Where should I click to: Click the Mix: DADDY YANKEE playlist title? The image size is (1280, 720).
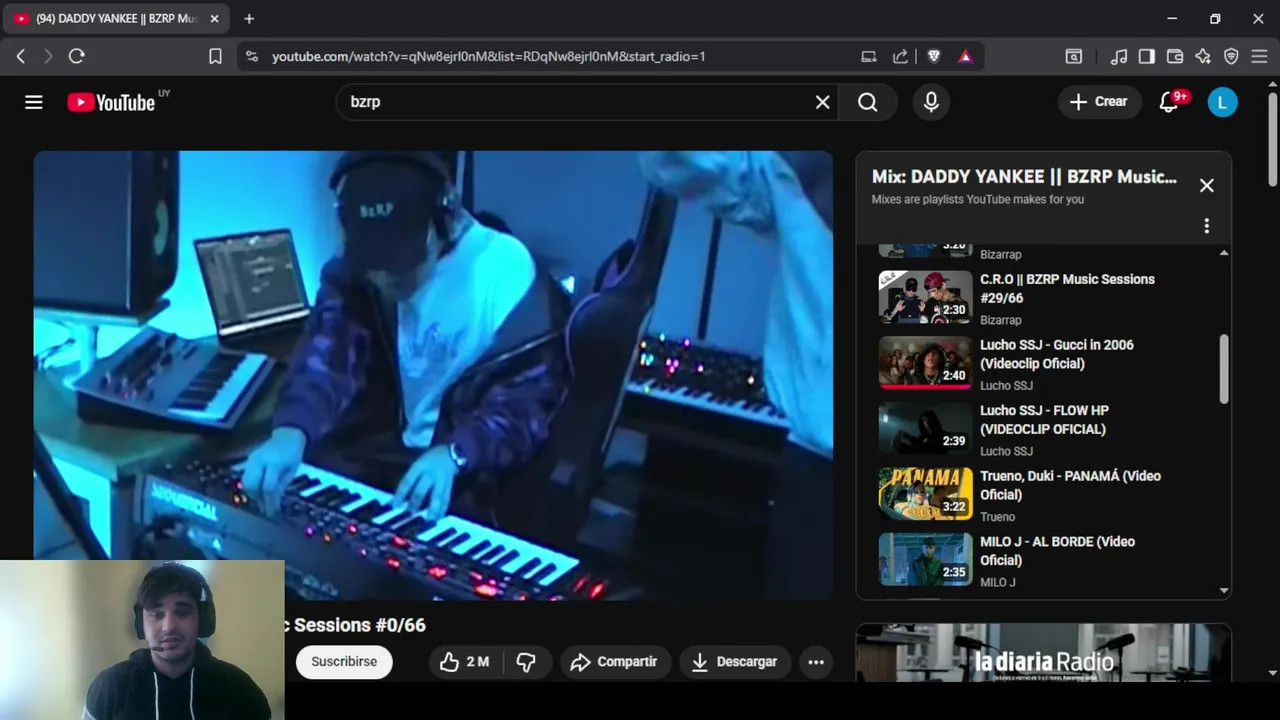click(1024, 177)
